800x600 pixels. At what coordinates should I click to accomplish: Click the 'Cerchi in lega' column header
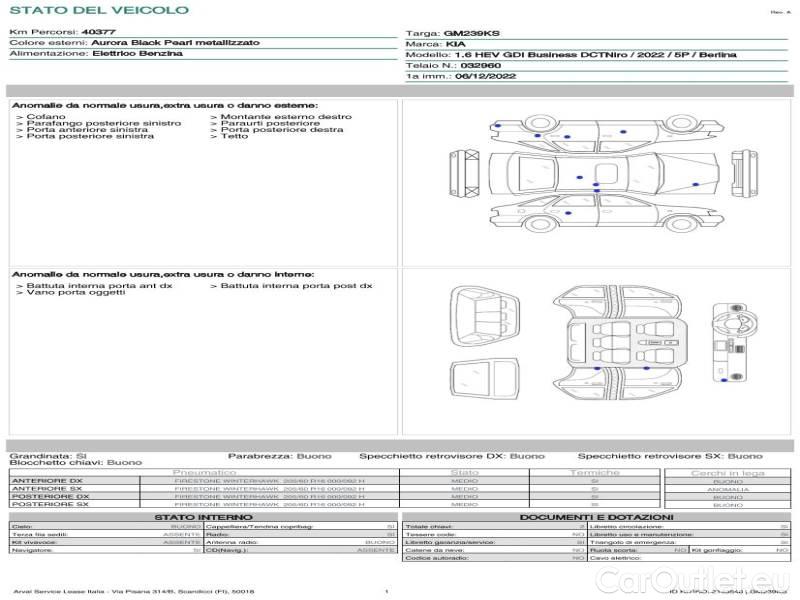click(x=727, y=472)
